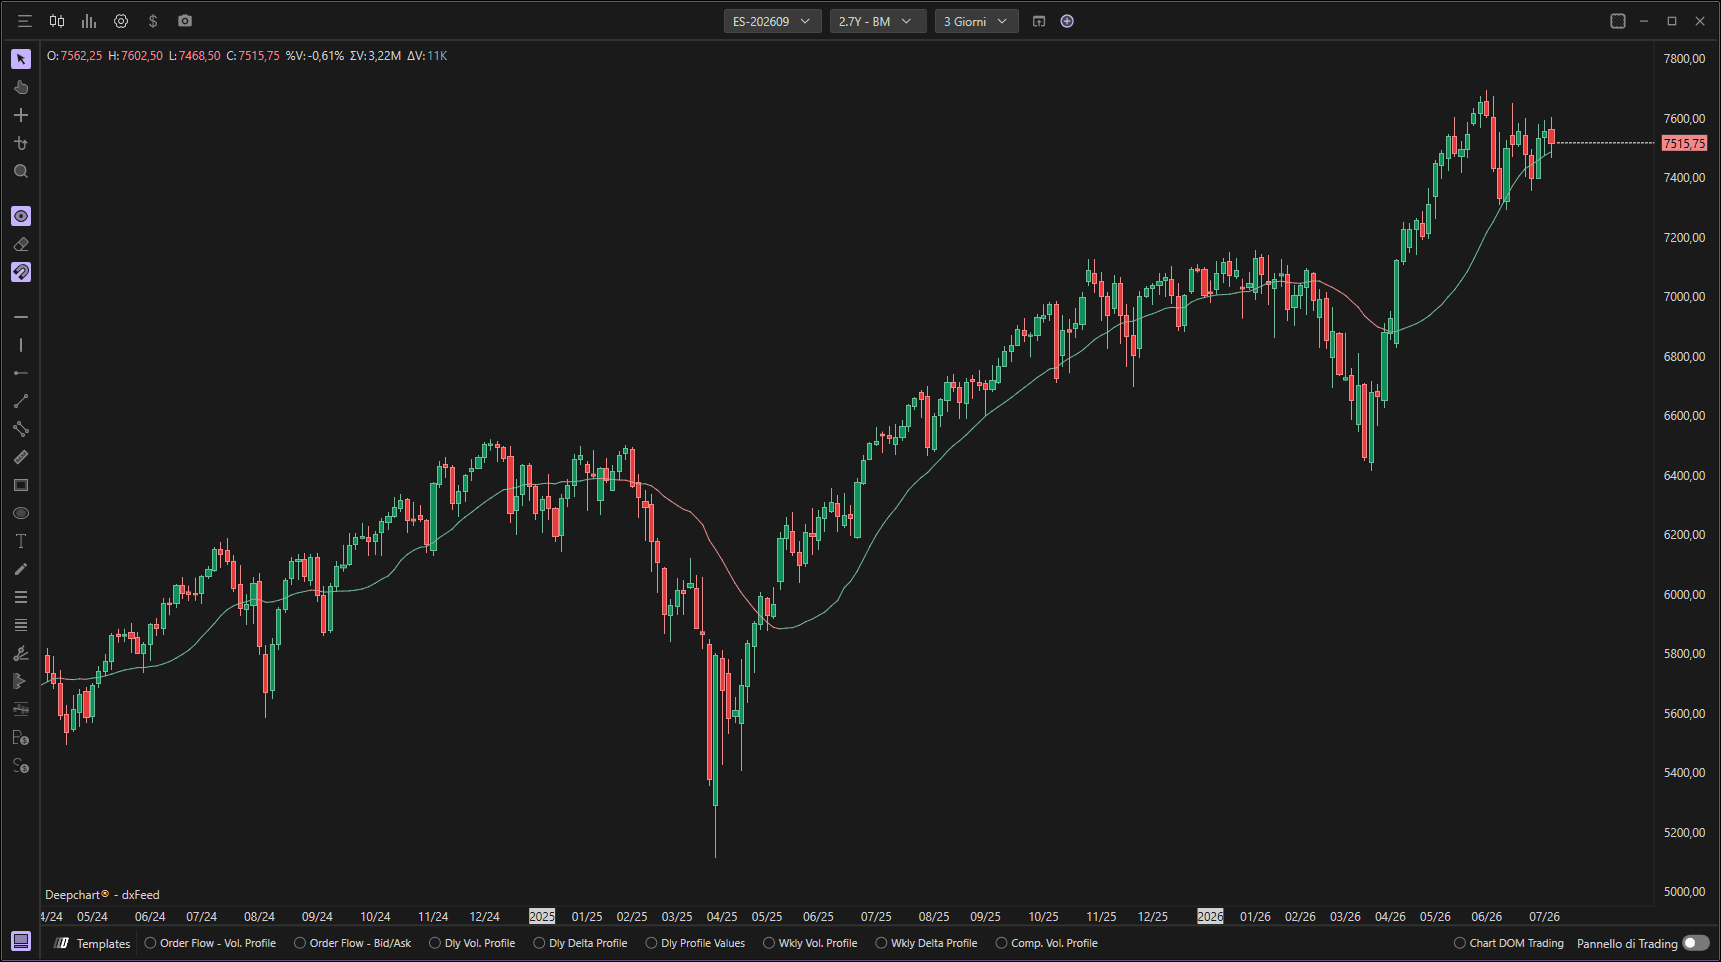Select Dly Vol. Profile template
Image resolution: width=1721 pixels, height=962 pixels.
472,943
